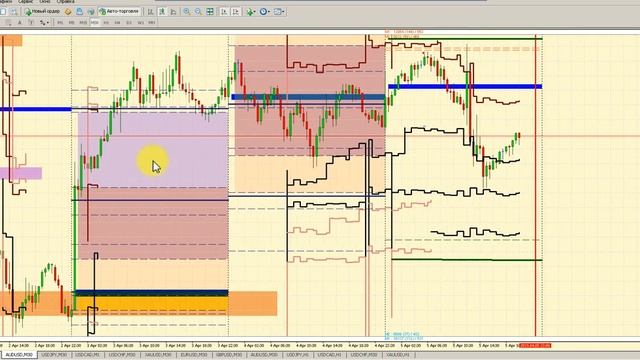Open the indicators list icon
Image resolution: width=640 pixels, height=360 pixels.
tap(249, 12)
